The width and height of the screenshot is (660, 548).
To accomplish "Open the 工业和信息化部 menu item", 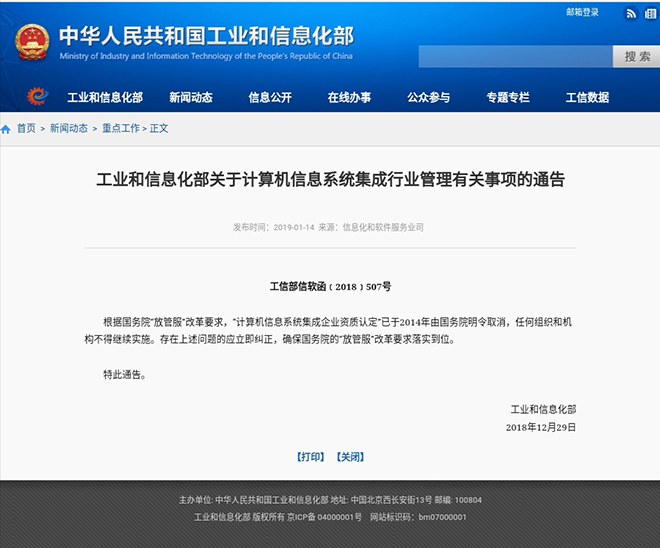I will (105, 97).
